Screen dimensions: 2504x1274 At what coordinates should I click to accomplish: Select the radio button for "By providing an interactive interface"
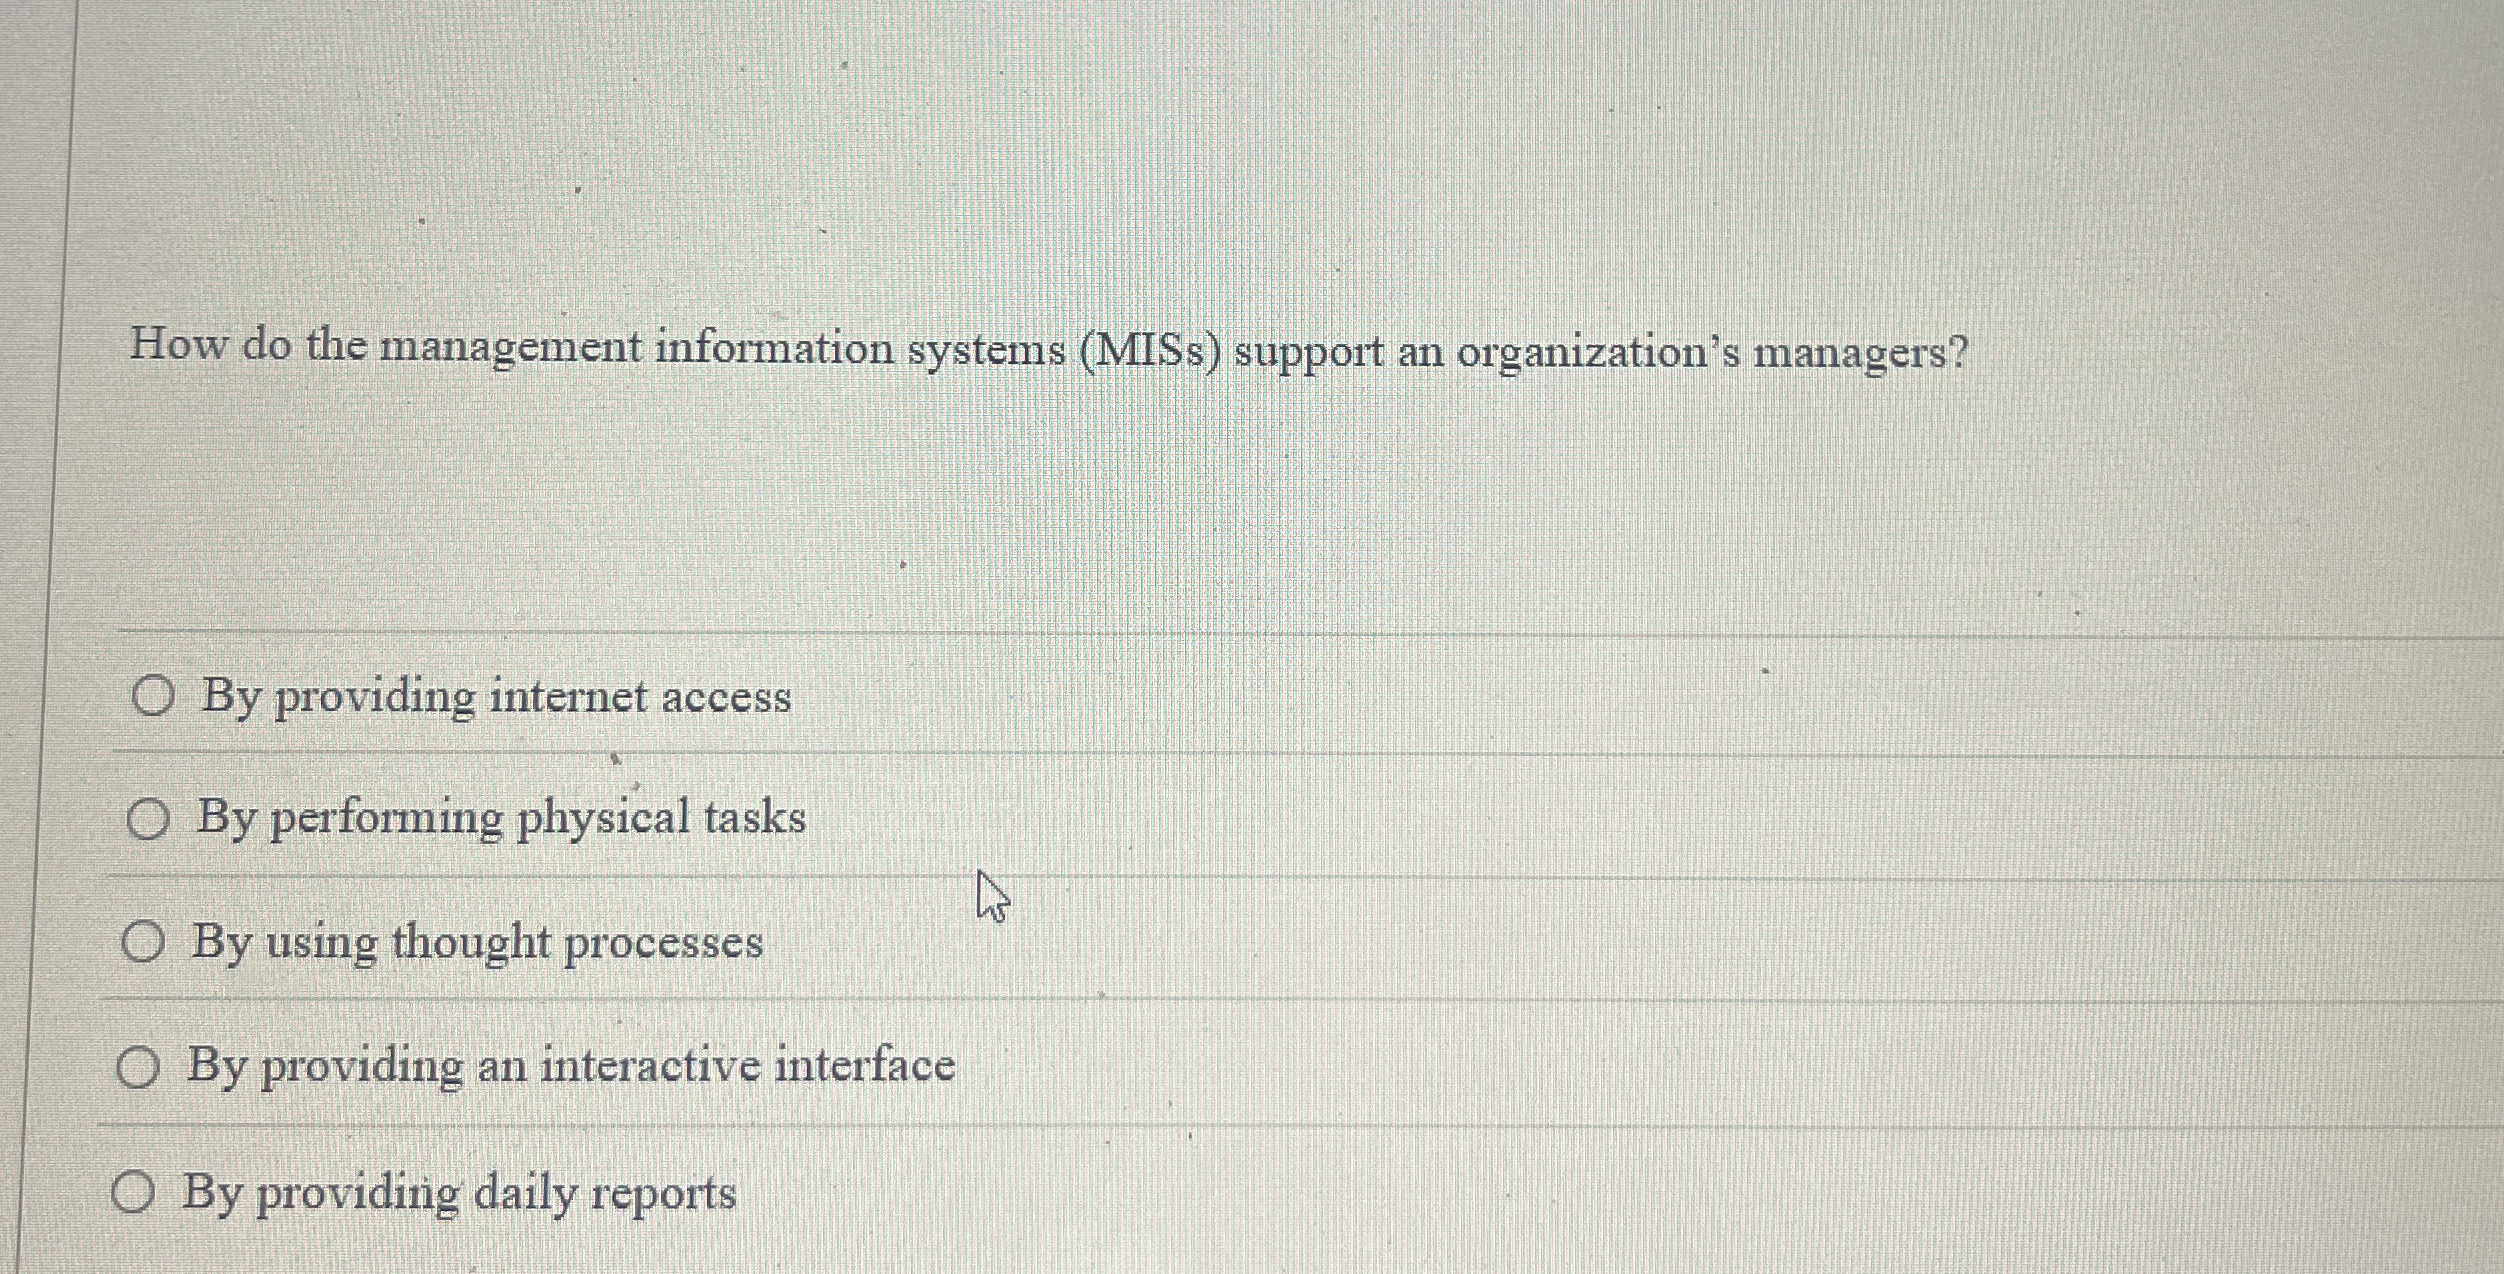(137, 1066)
